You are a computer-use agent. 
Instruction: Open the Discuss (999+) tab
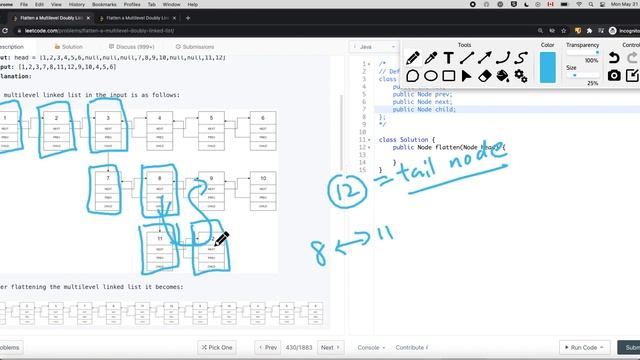coord(131,47)
